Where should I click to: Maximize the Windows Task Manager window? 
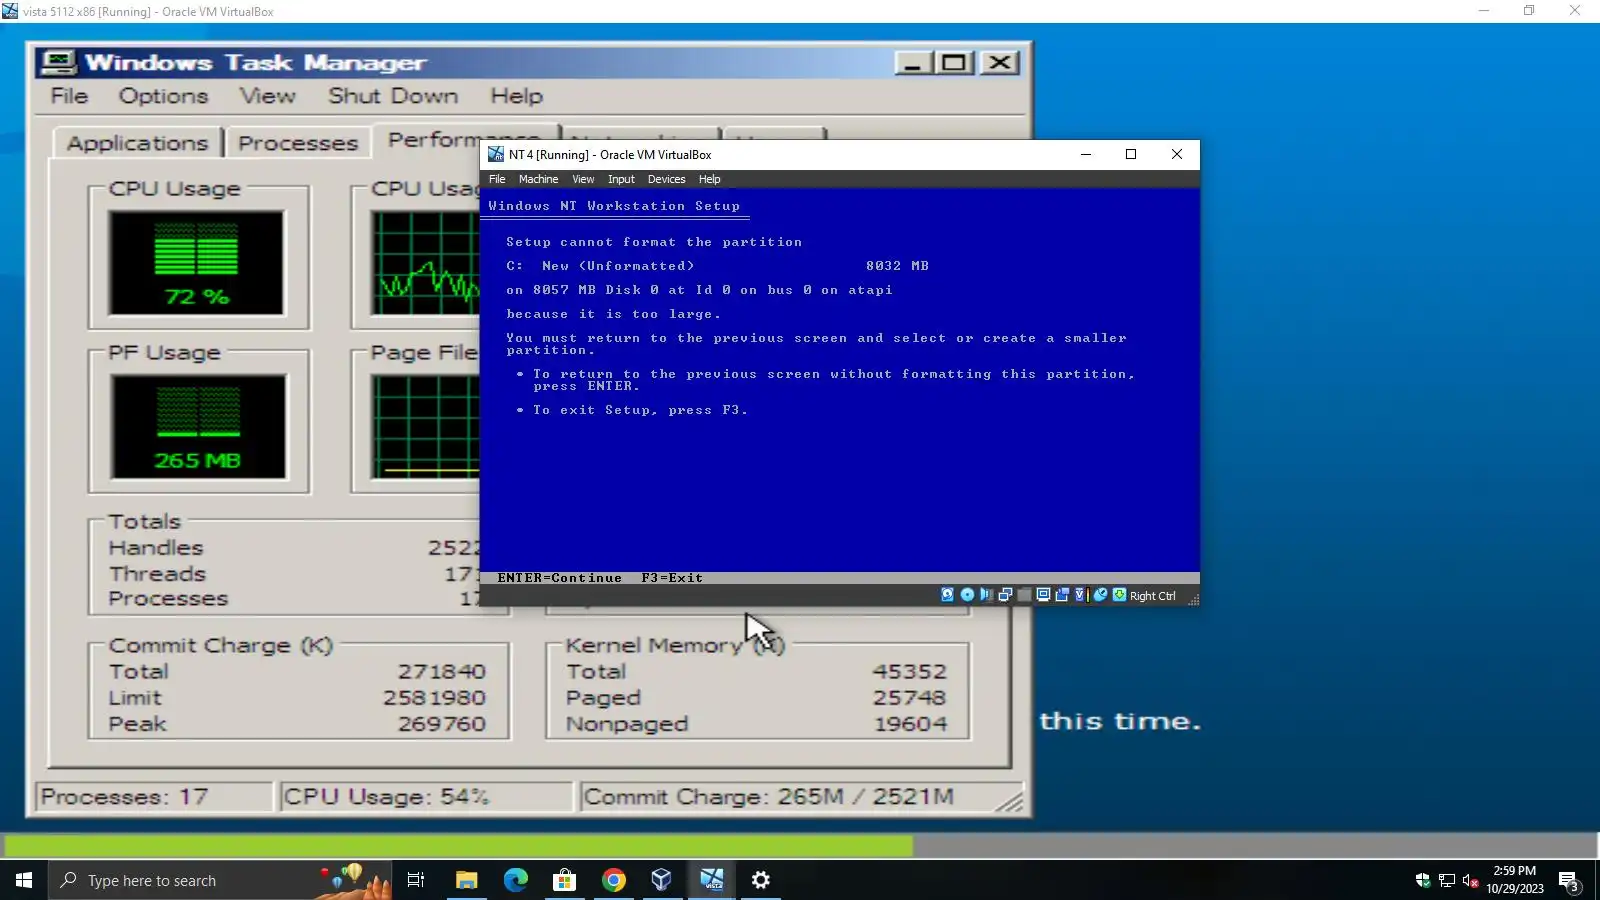click(x=954, y=62)
